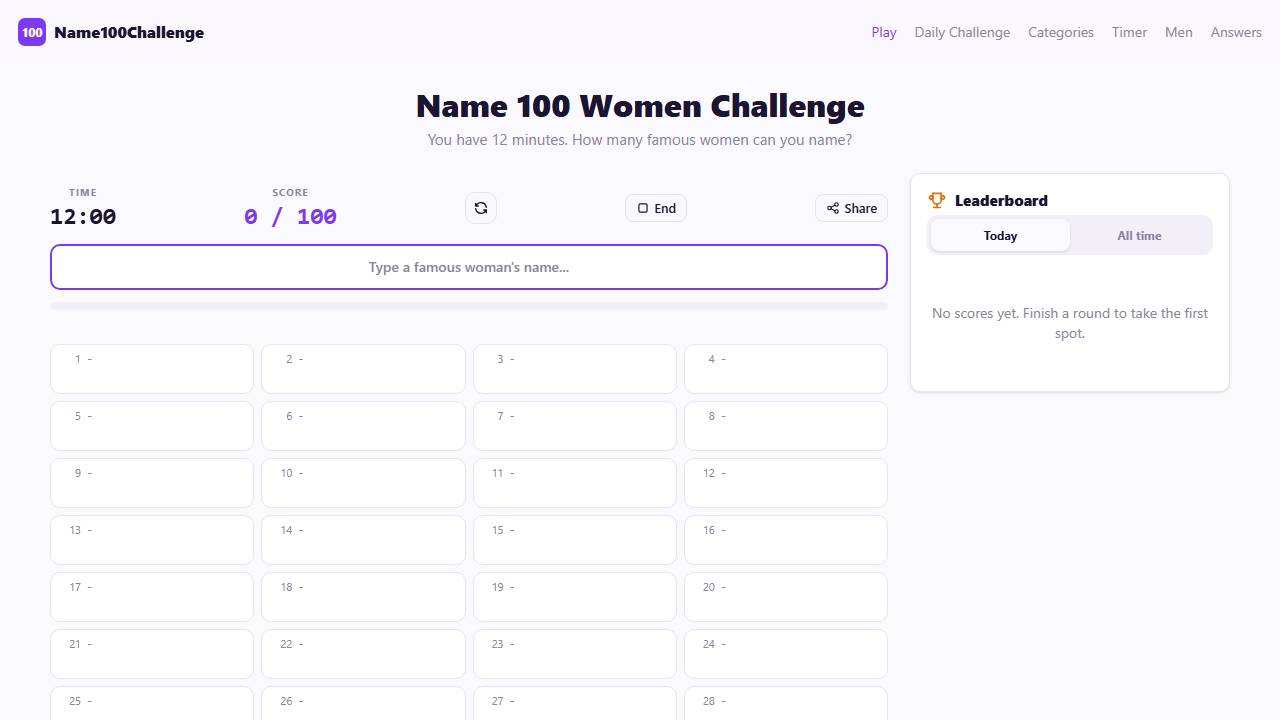
Task: Switch leaderboard to All time
Action: 1139,235
